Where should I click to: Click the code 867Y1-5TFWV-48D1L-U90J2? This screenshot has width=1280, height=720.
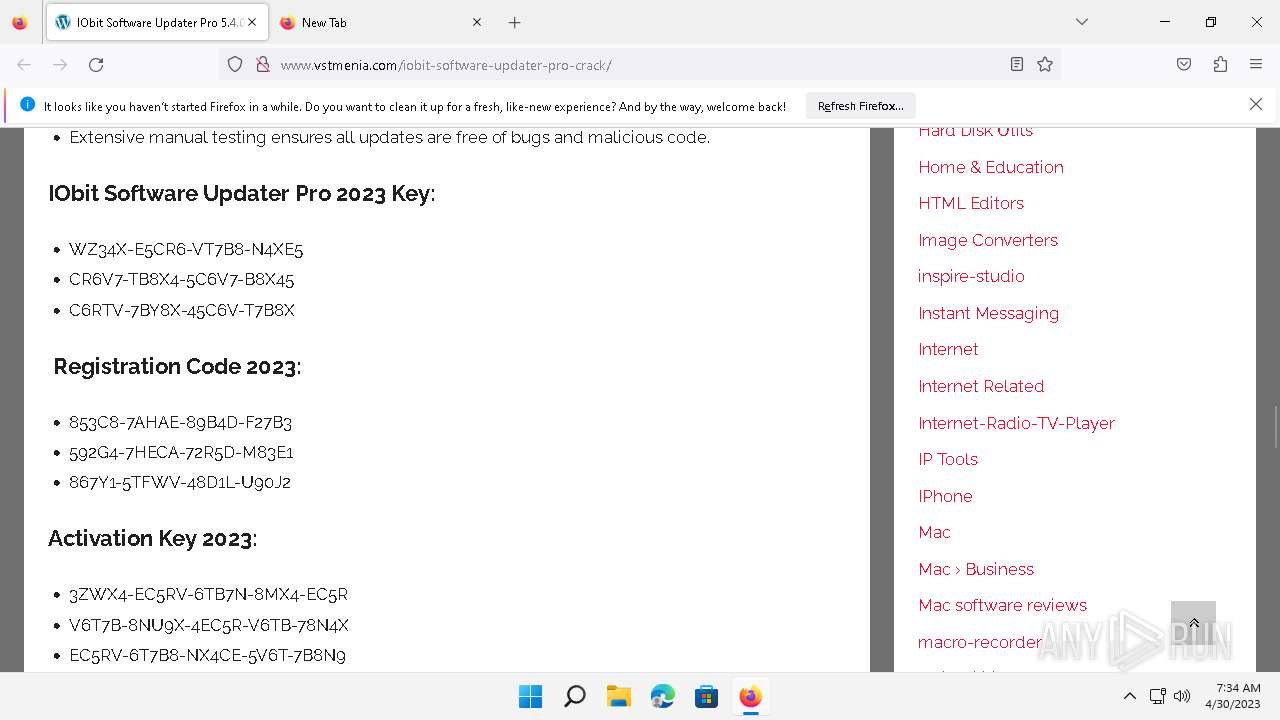[180, 482]
